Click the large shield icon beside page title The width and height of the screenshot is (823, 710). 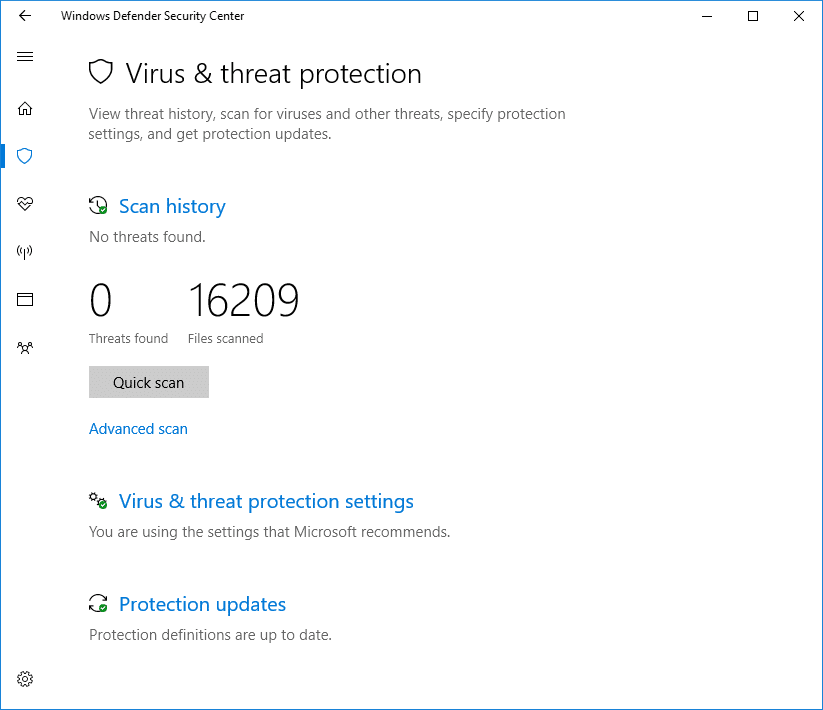pos(101,73)
